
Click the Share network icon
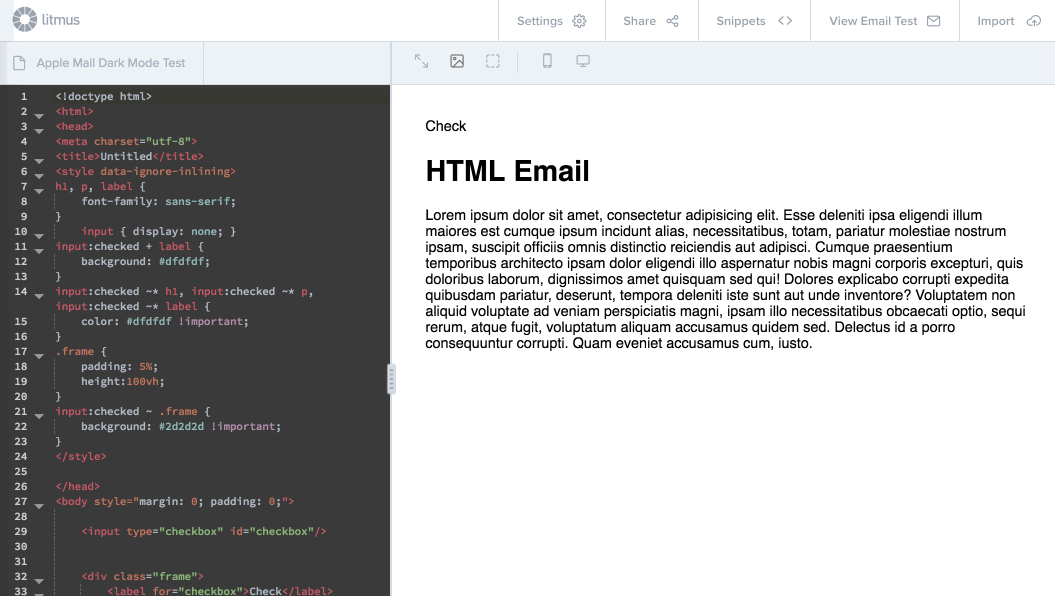[x=672, y=21]
